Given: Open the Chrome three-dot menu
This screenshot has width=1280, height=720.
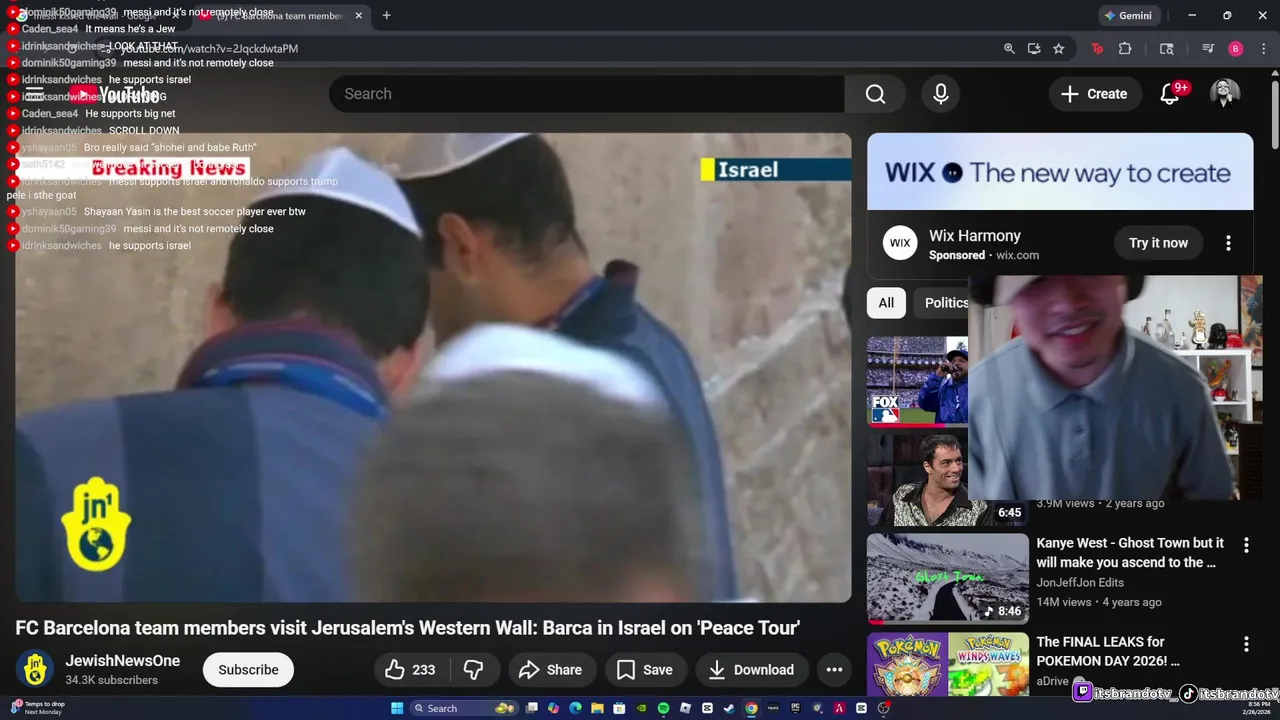Looking at the screenshot, I should tap(1264, 48).
